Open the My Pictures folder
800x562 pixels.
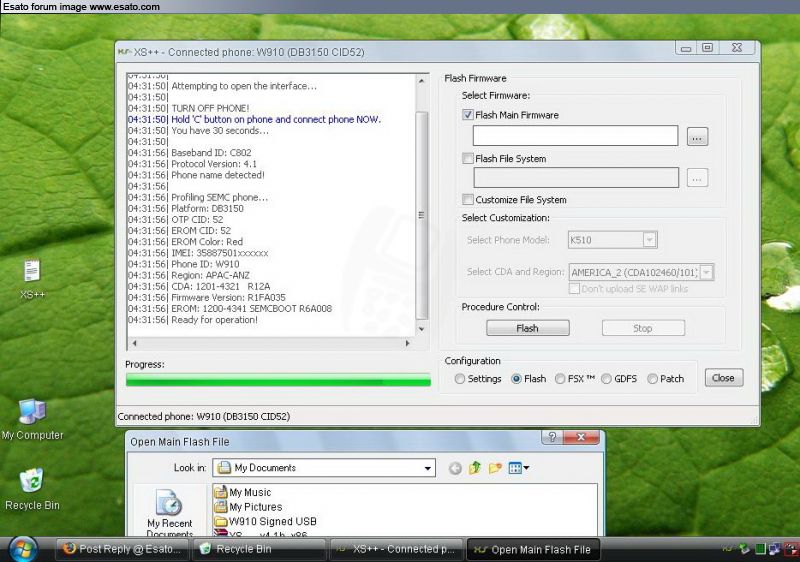coord(248,507)
